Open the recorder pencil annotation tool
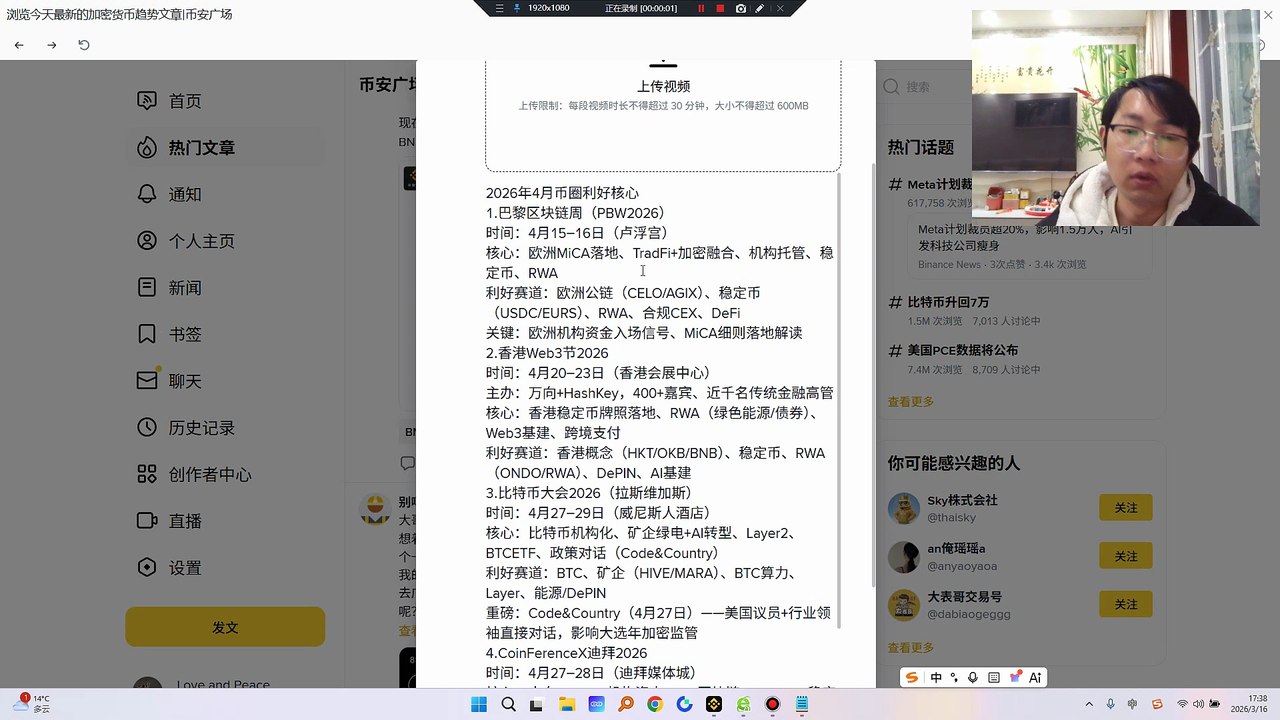 tap(760, 8)
